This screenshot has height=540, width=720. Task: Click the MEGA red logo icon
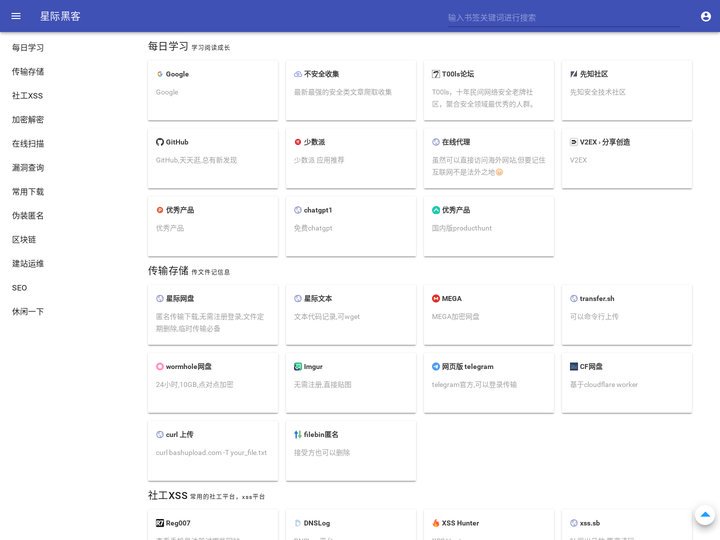436,298
